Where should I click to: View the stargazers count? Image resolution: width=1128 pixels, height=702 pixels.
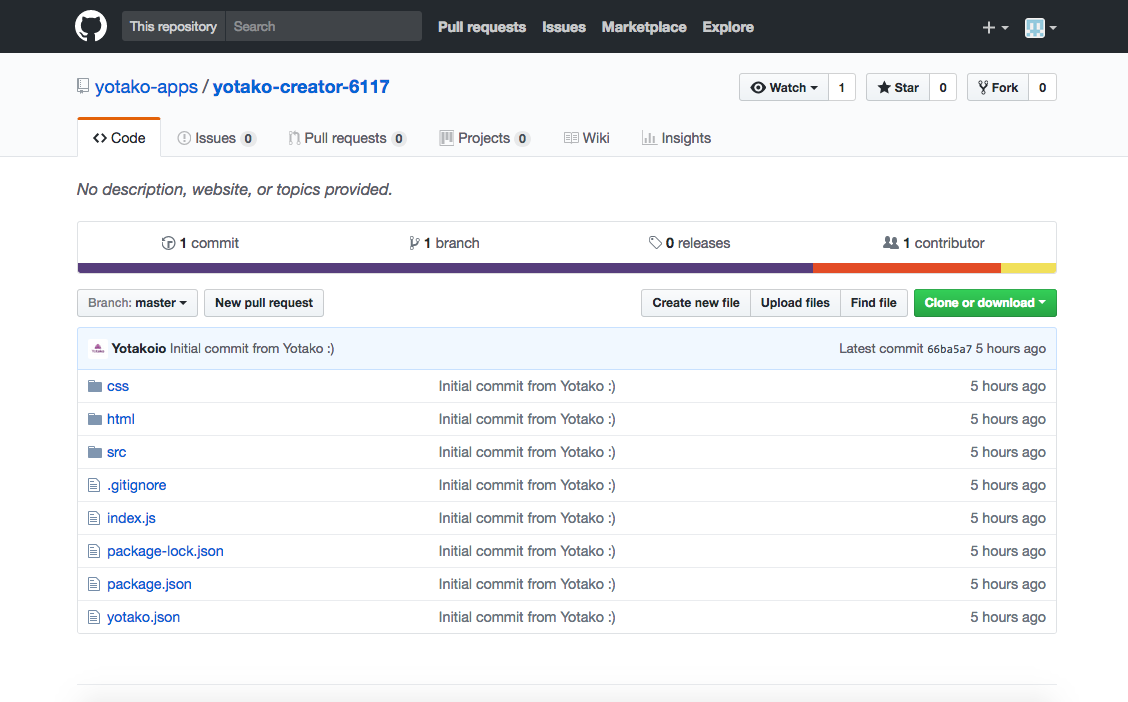point(943,88)
